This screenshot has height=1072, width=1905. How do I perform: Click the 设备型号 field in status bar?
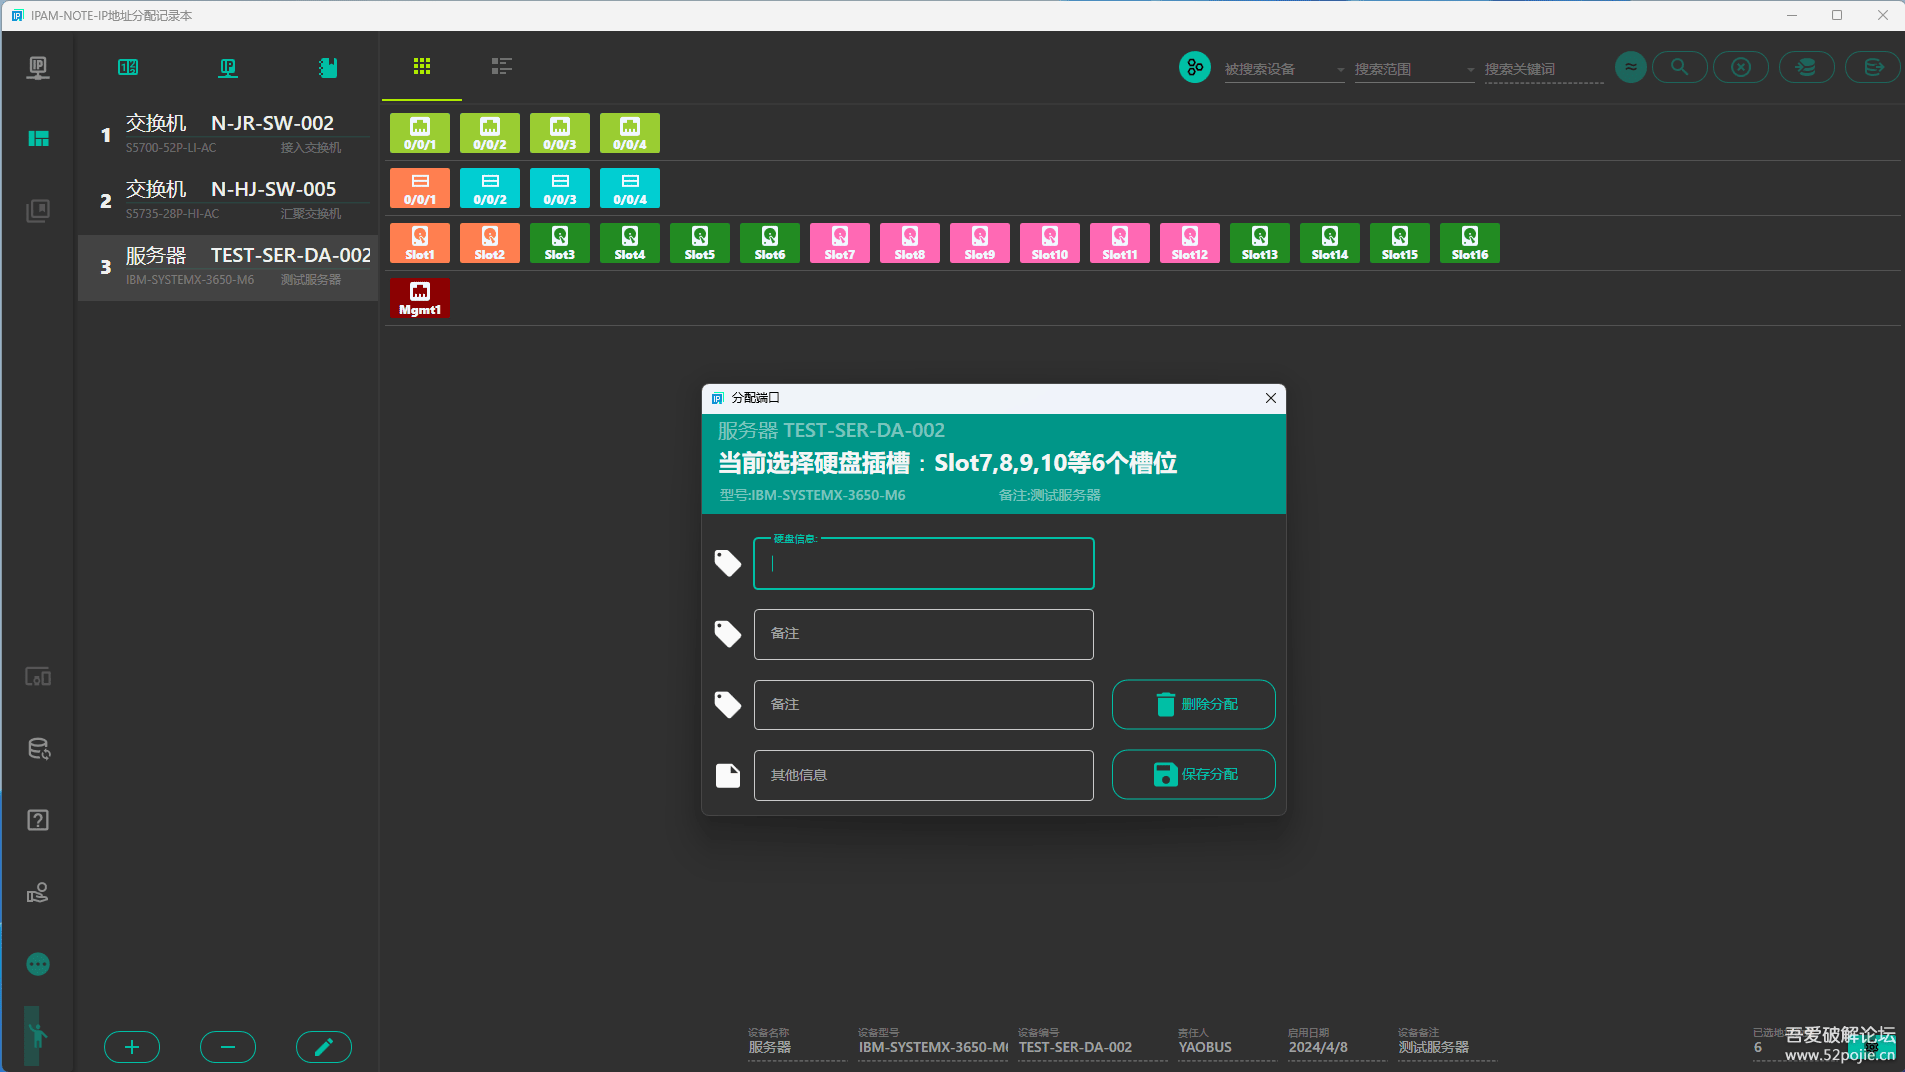coord(933,1043)
